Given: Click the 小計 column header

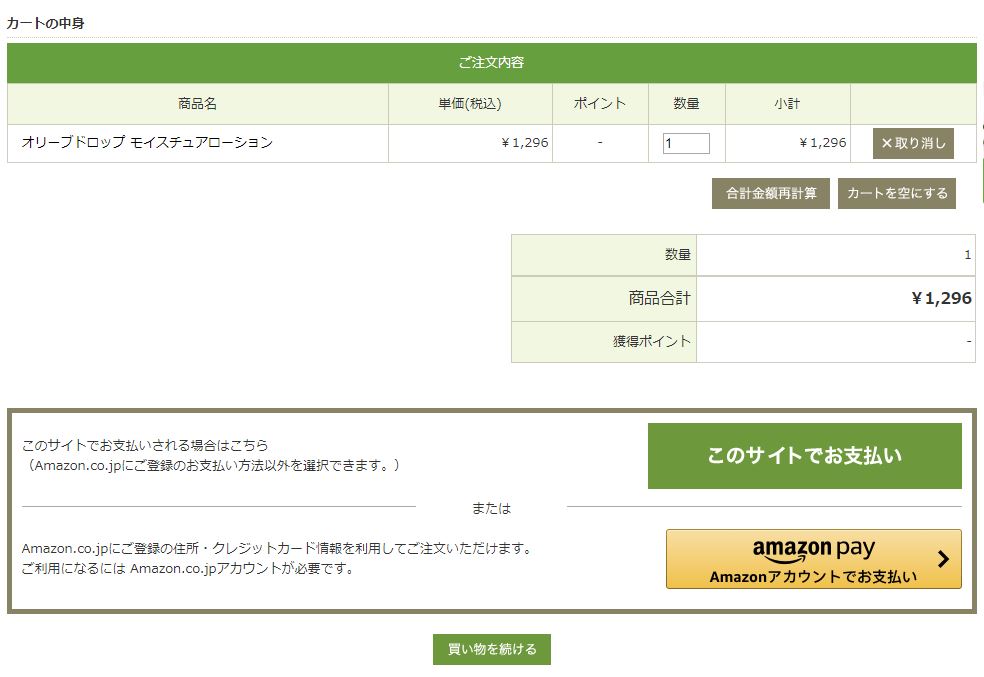Looking at the screenshot, I should click(x=788, y=104).
